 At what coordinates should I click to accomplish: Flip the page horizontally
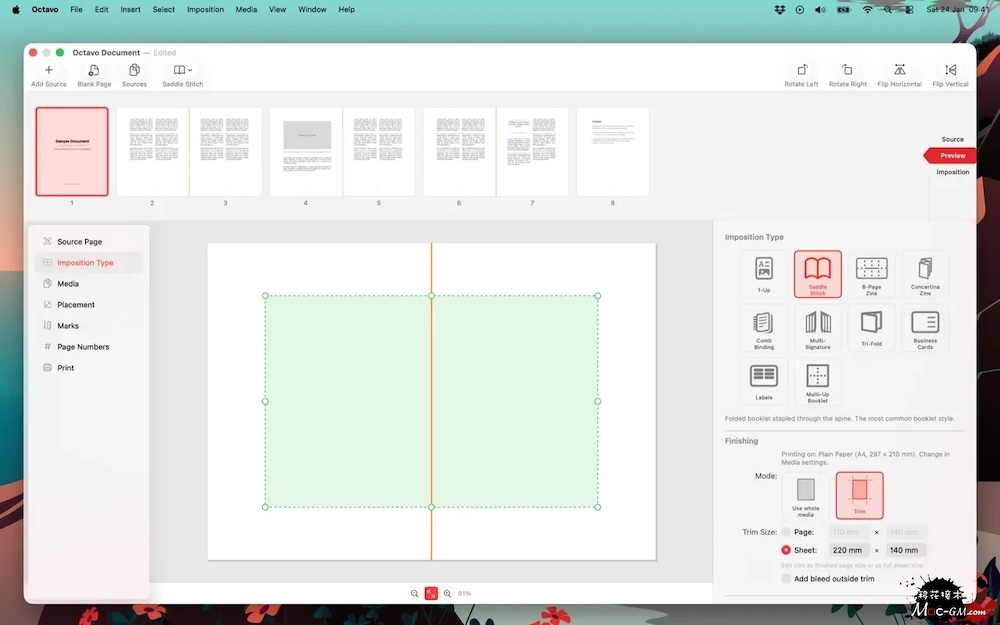click(899, 71)
